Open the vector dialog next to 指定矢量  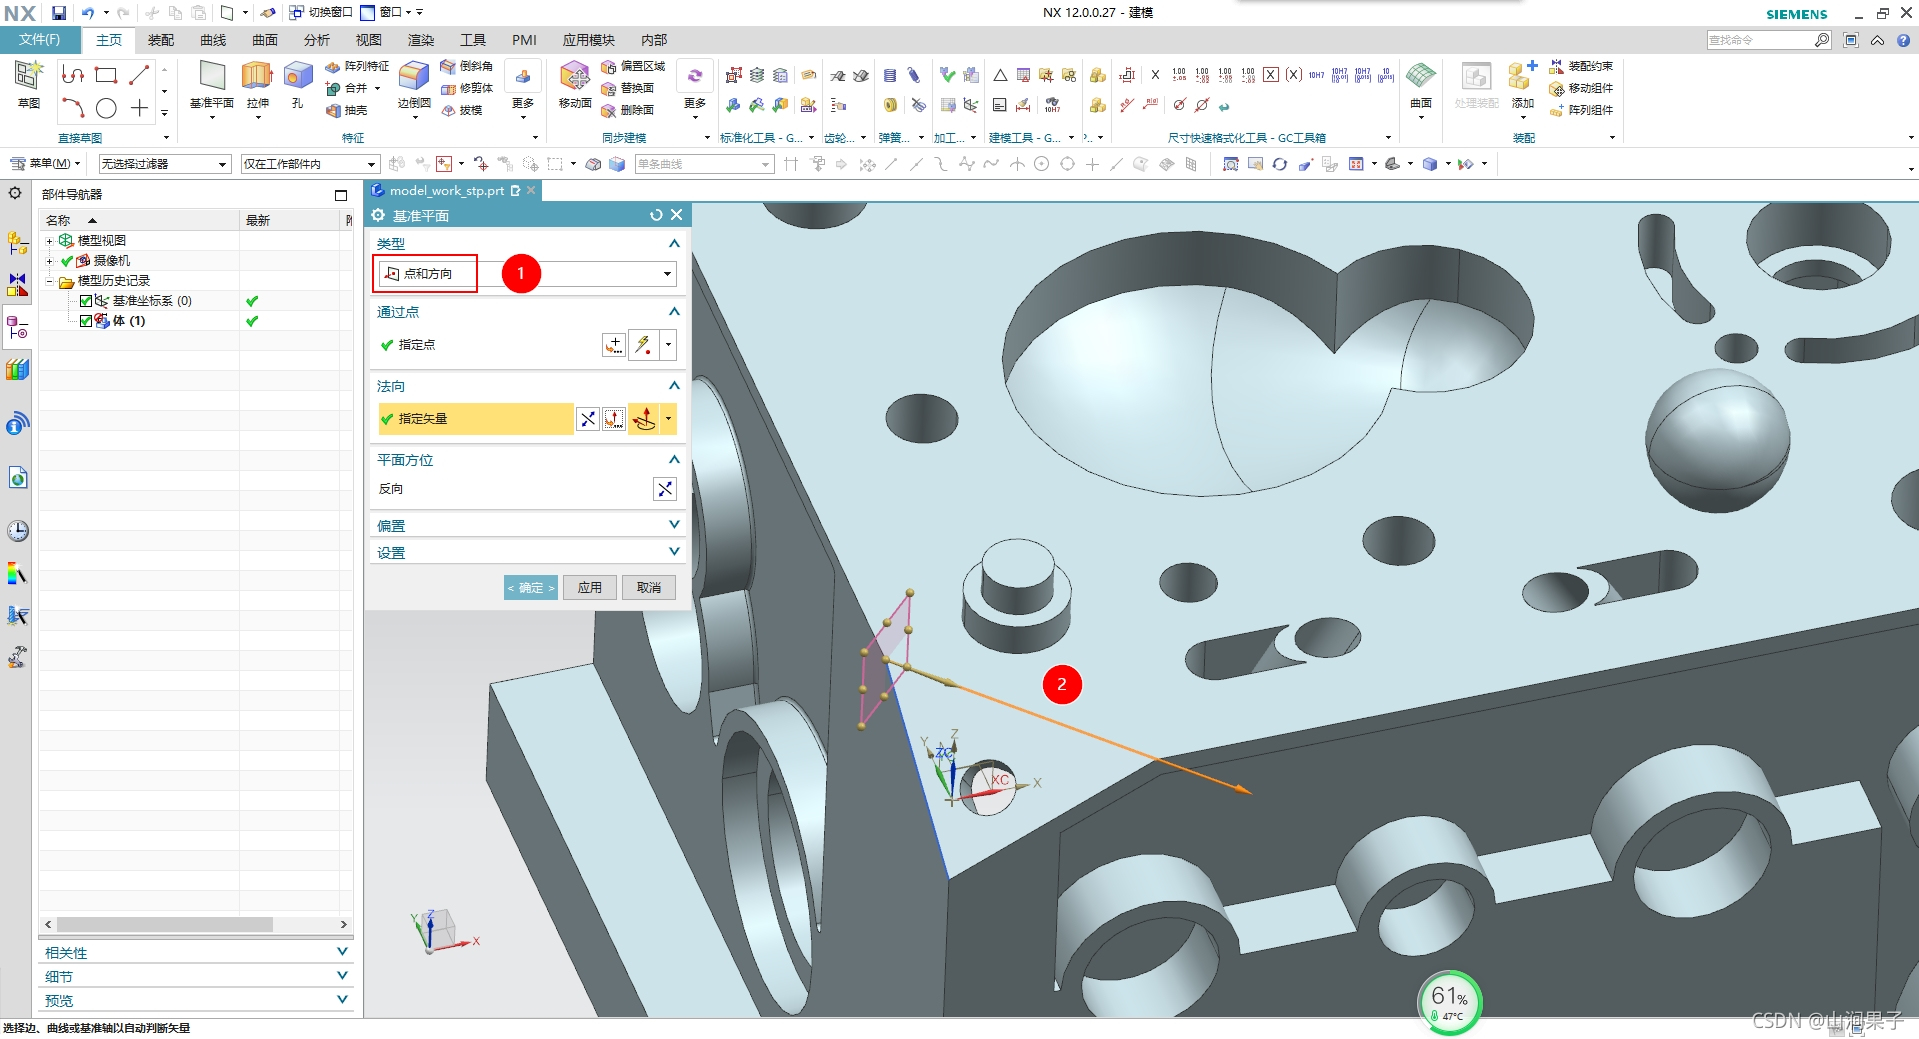614,419
